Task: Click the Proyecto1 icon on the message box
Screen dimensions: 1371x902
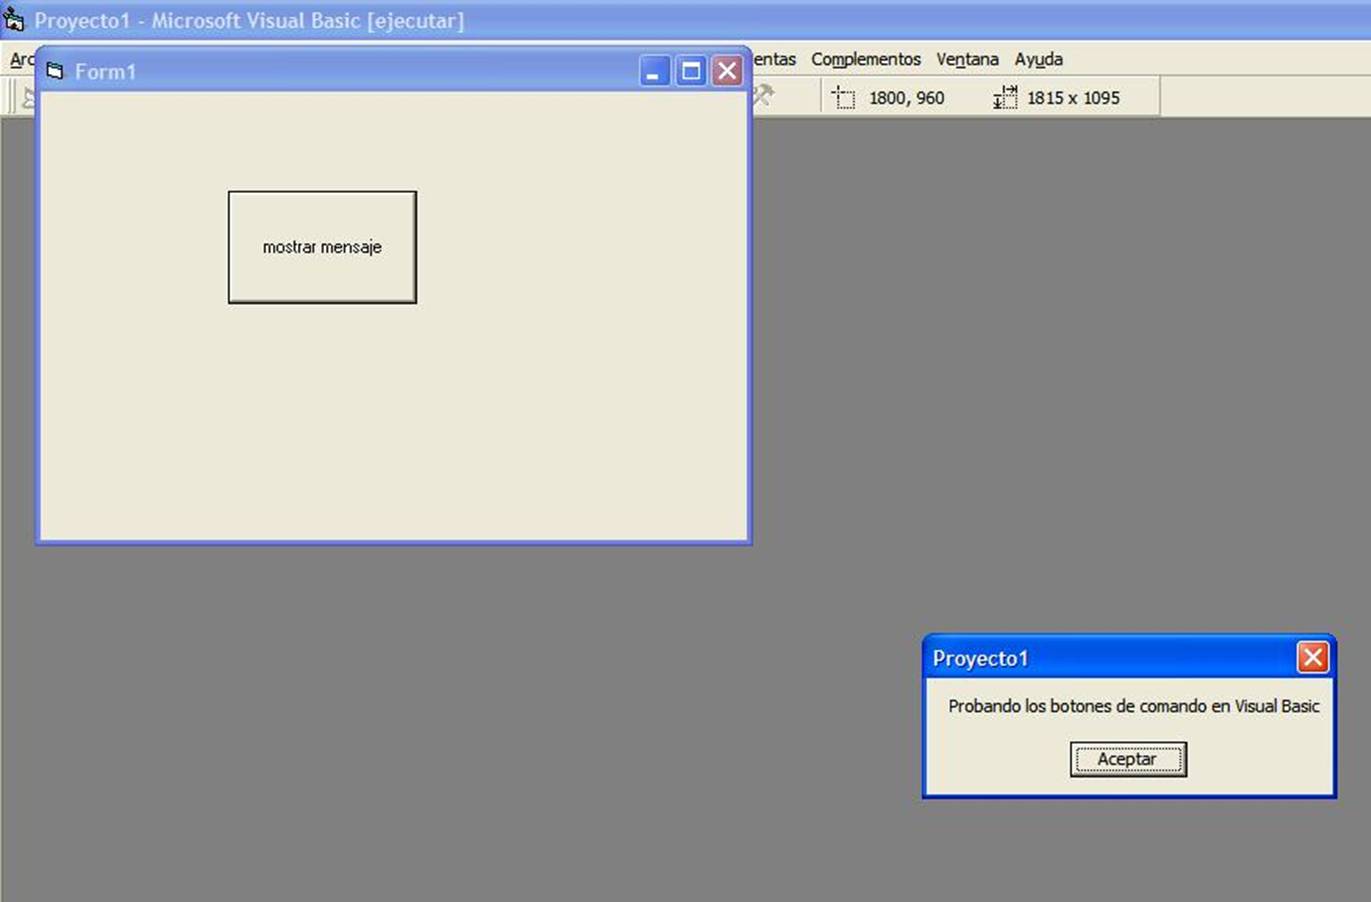Action: pyautogui.click(x=980, y=658)
